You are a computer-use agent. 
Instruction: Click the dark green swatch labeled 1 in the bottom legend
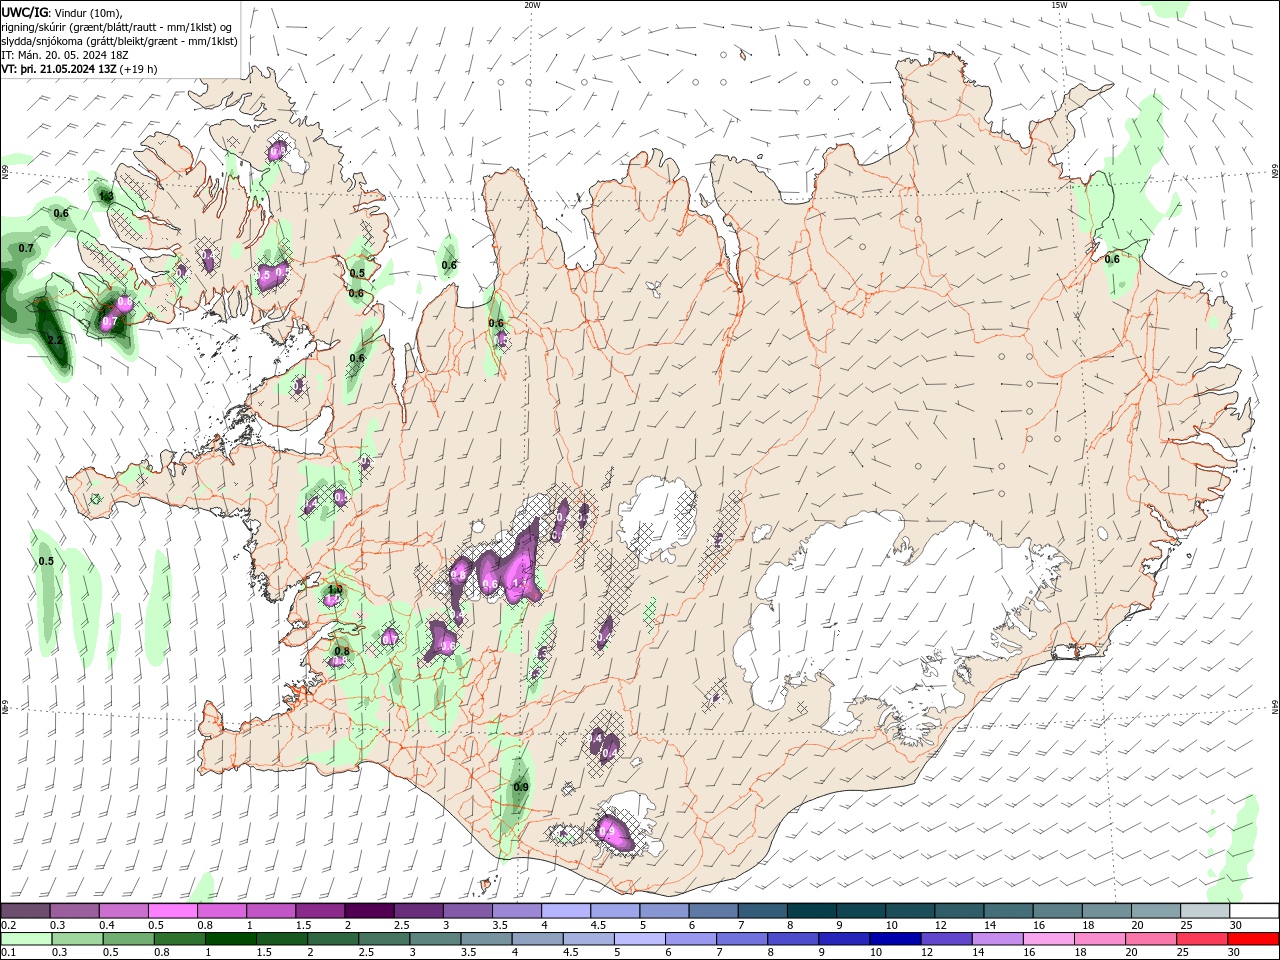(231, 939)
